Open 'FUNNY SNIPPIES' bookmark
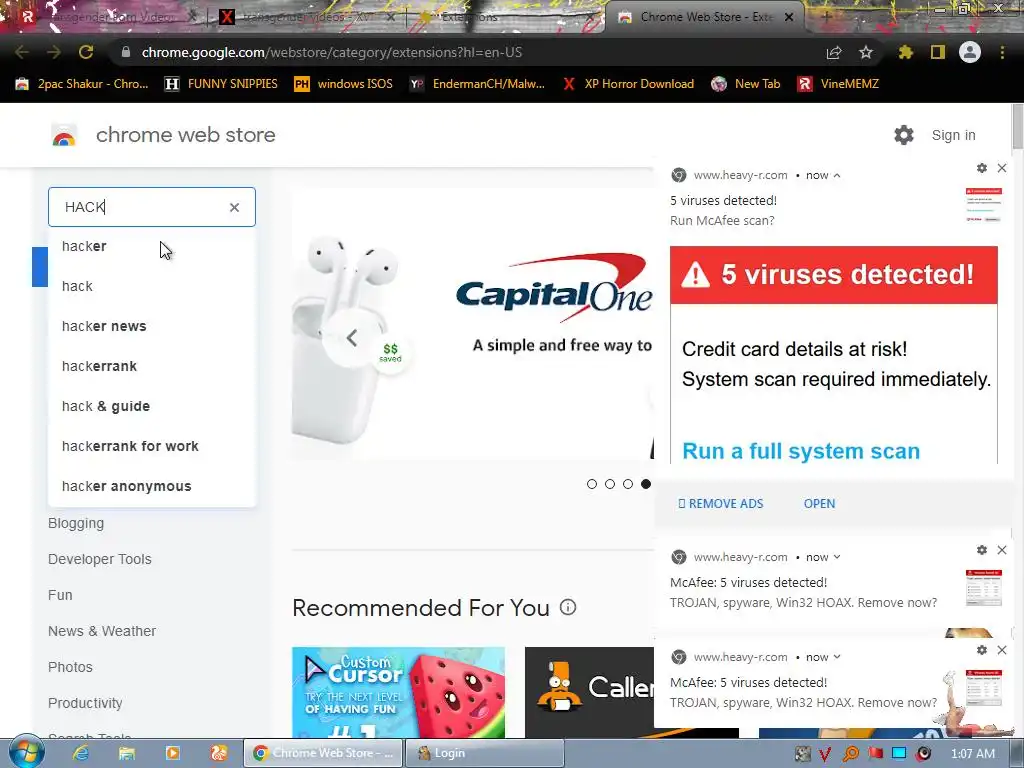The height and width of the screenshot is (768, 1024). click(x=221, y=84)
